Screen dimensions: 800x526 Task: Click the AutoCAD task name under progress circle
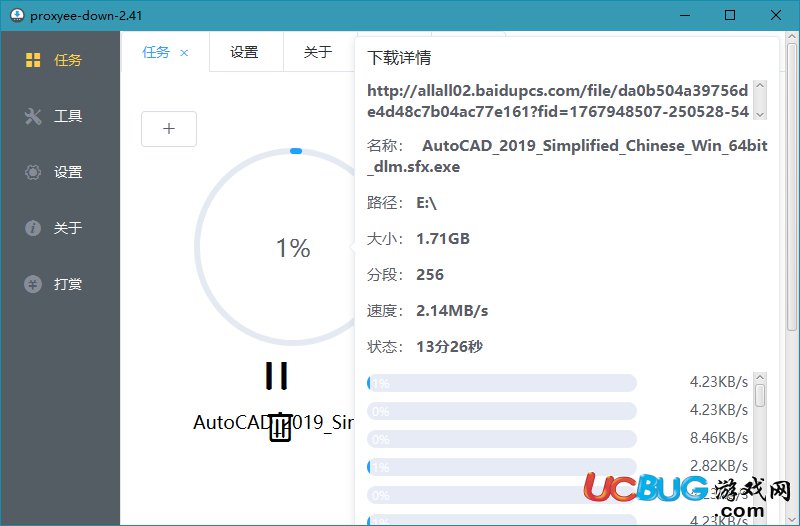tap(273, 422)
